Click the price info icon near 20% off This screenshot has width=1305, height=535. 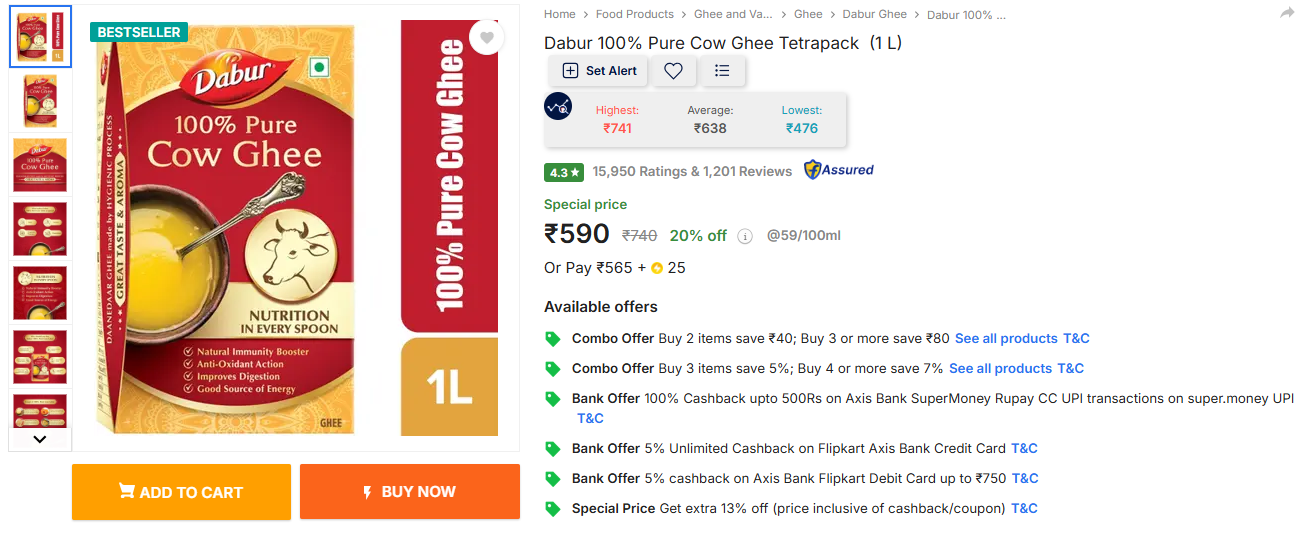[x=744, y=236]
